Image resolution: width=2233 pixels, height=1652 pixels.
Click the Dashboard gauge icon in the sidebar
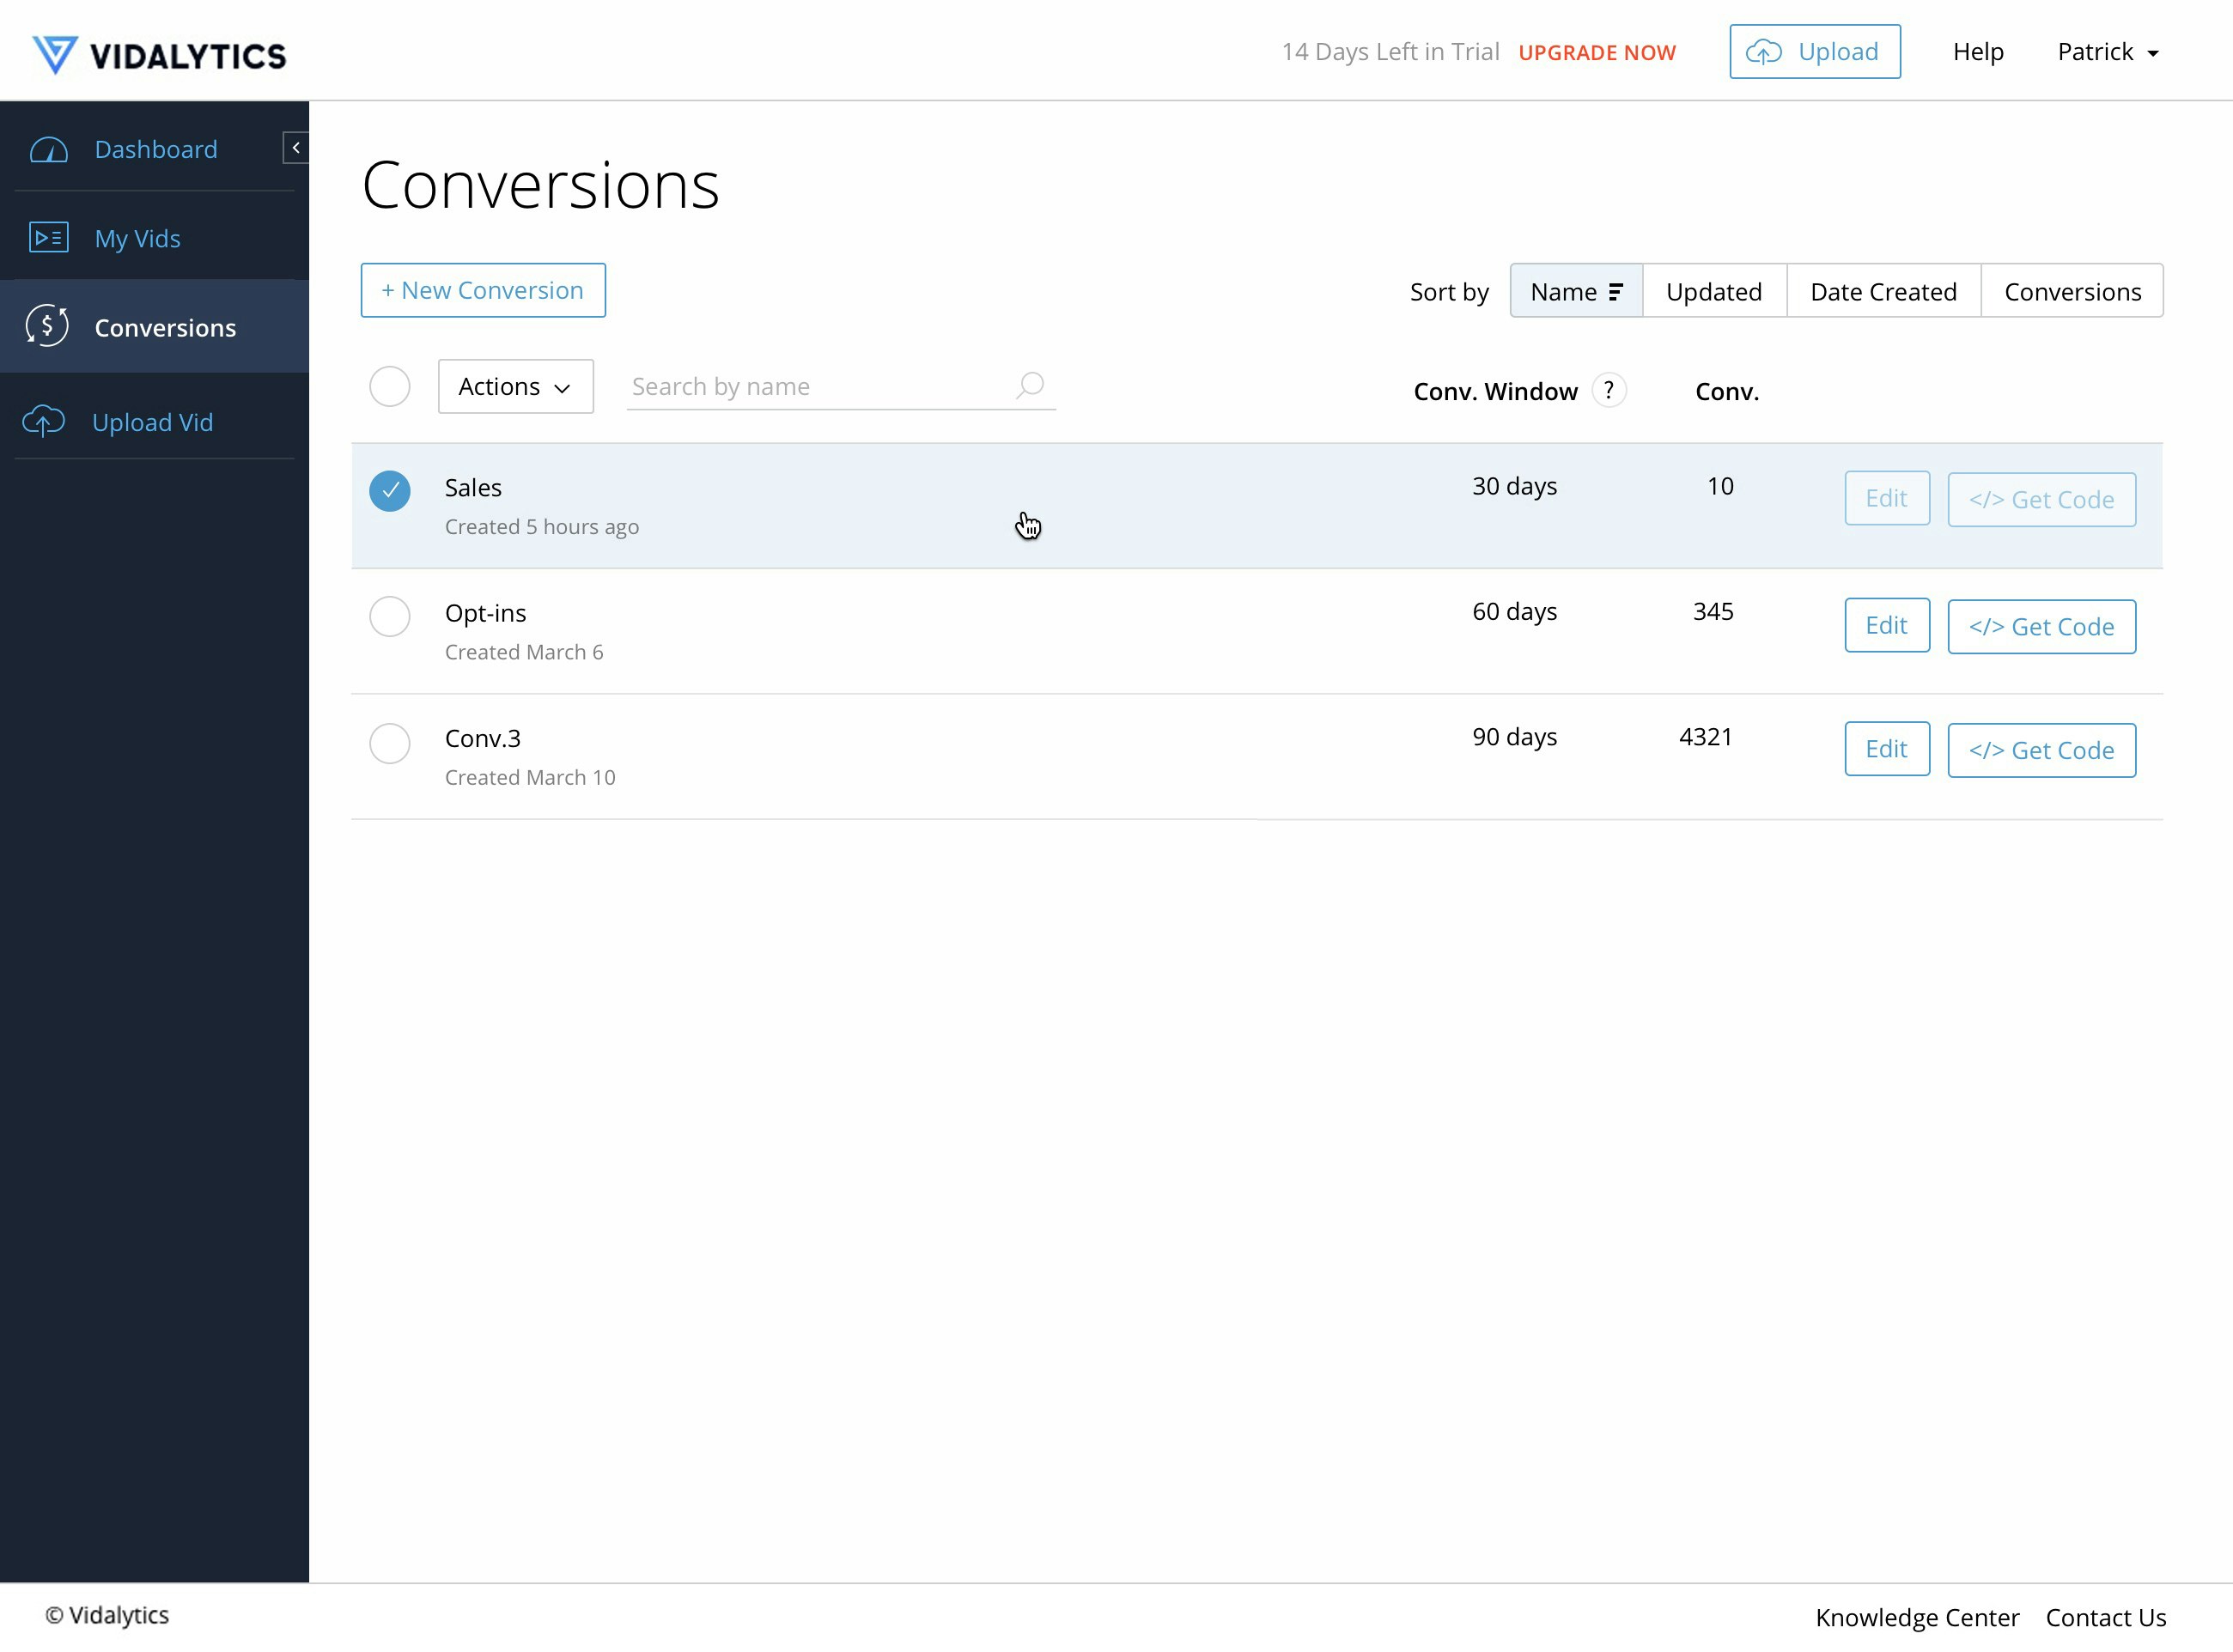pyautogui.click(x=49, y=150)
